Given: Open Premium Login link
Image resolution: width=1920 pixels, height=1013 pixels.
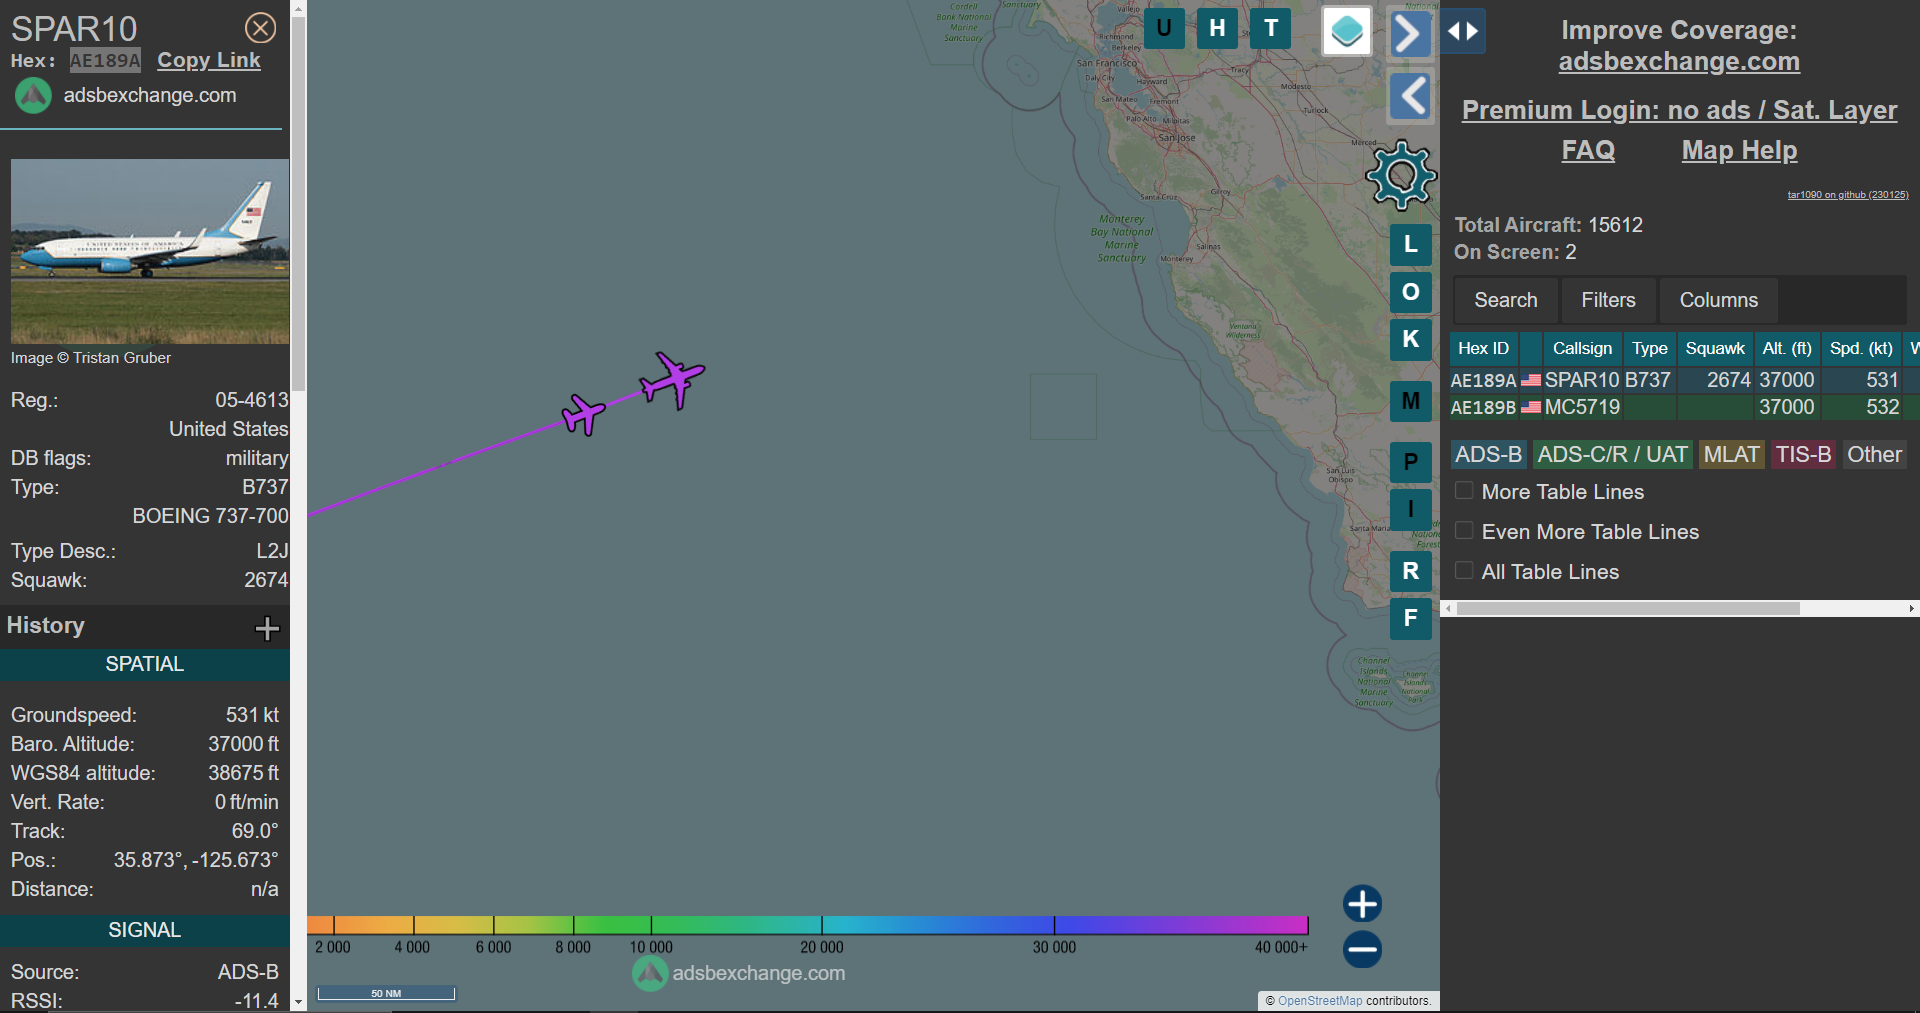Looking at the screenshot, I should (1679, 110).
